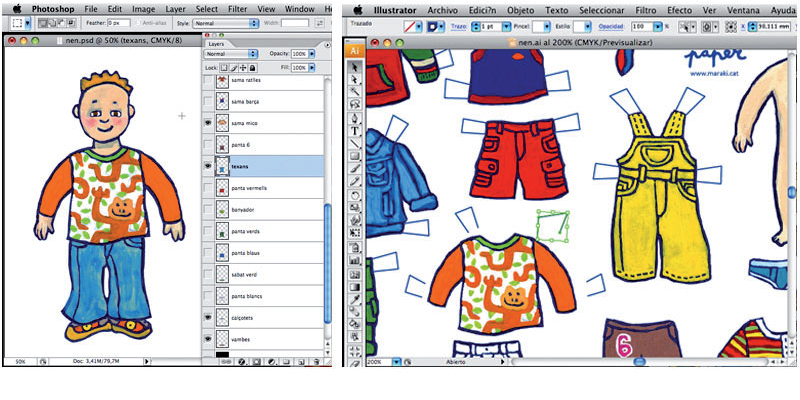Select the Lasso tool in Illustrator
This screenshot has height=400, width=800.
coord(355,104)
